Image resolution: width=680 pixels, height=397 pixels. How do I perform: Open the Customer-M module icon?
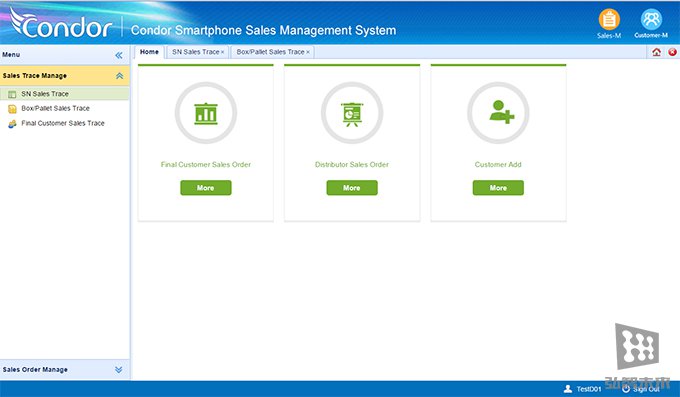[651, 20]
